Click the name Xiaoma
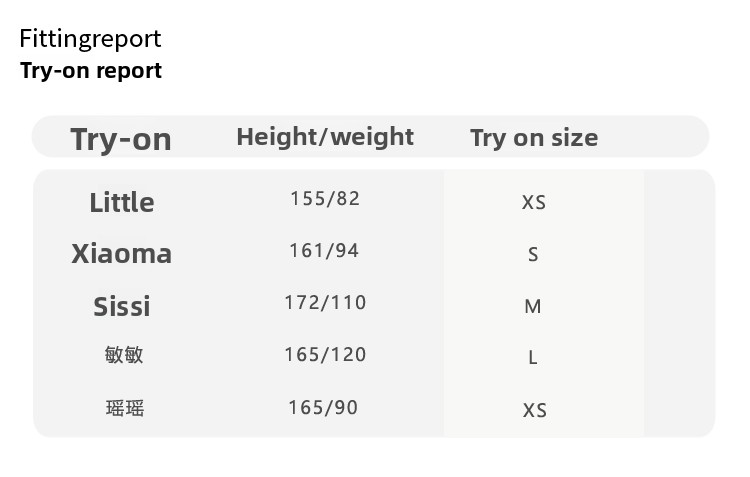The image size is (750, 477). tap(121, 254)
